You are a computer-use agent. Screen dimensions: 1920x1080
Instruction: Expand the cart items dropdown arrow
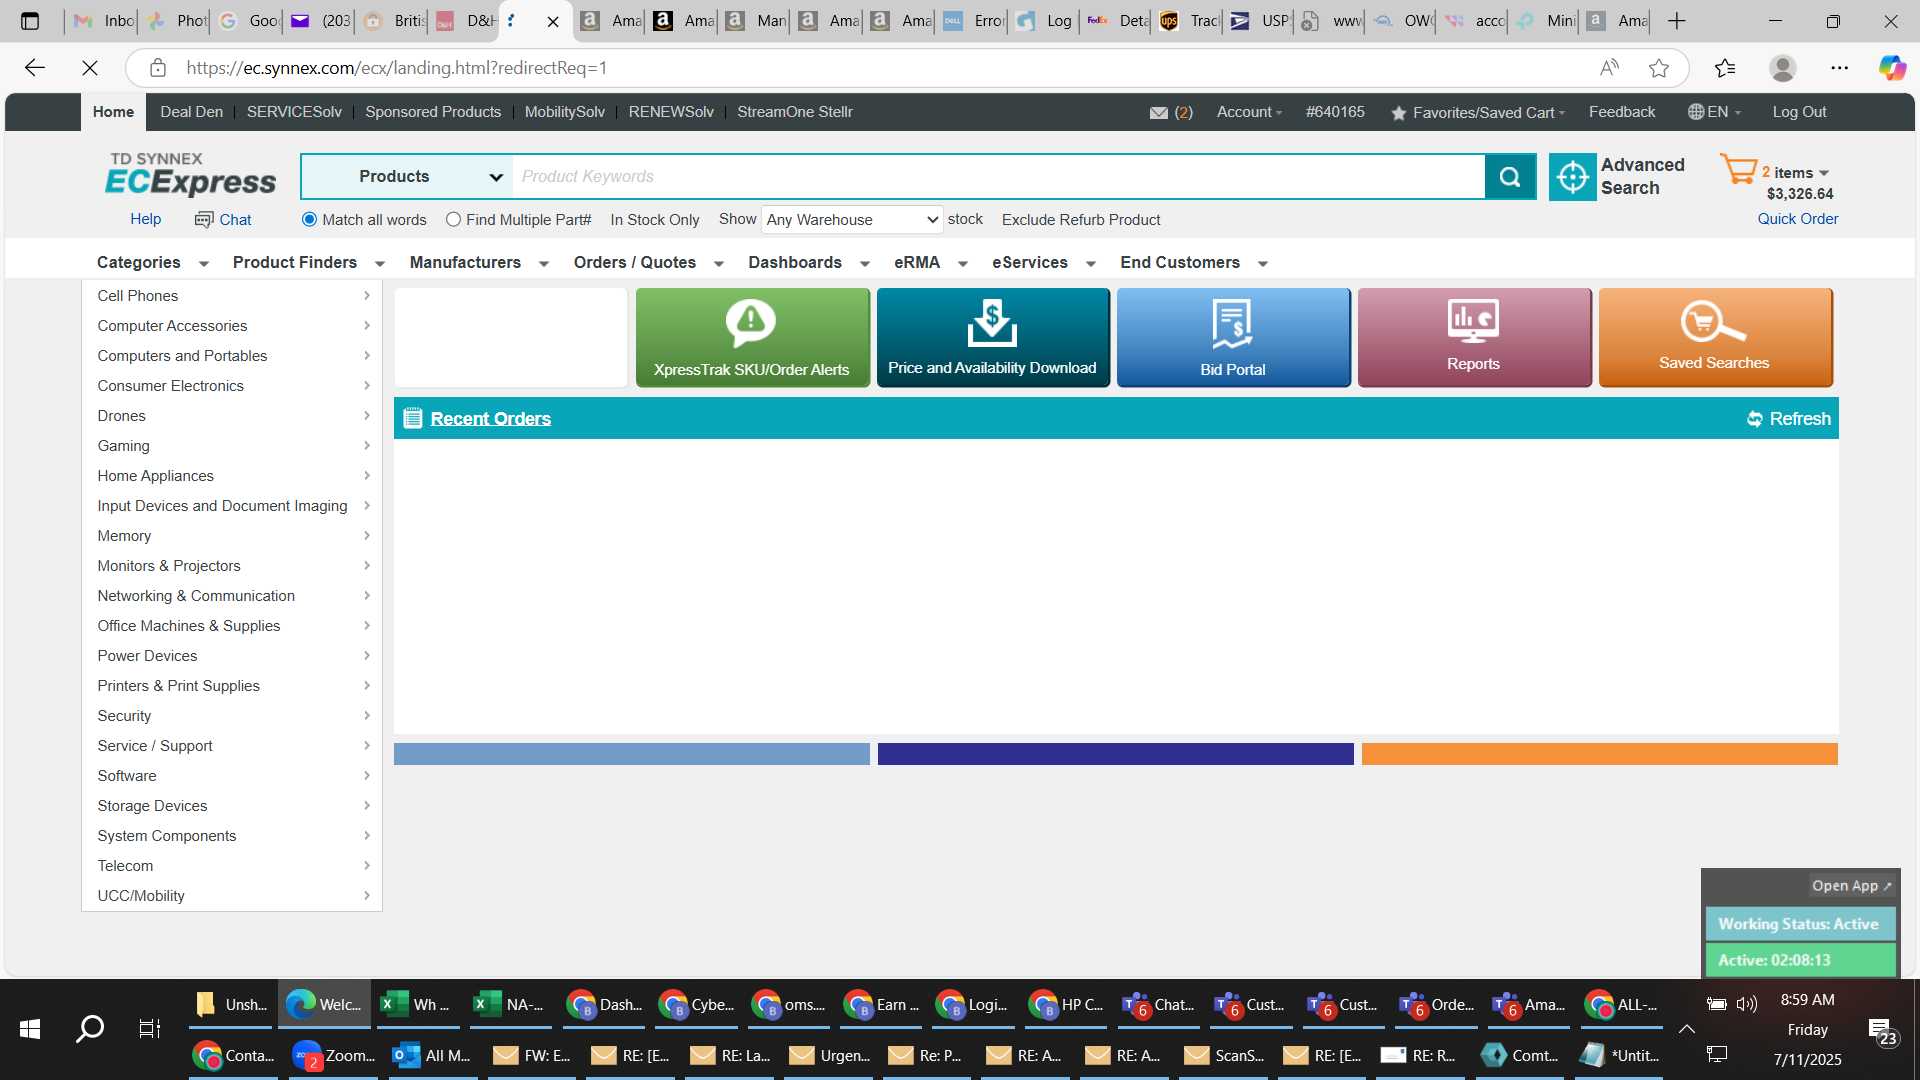[1824, 174]
